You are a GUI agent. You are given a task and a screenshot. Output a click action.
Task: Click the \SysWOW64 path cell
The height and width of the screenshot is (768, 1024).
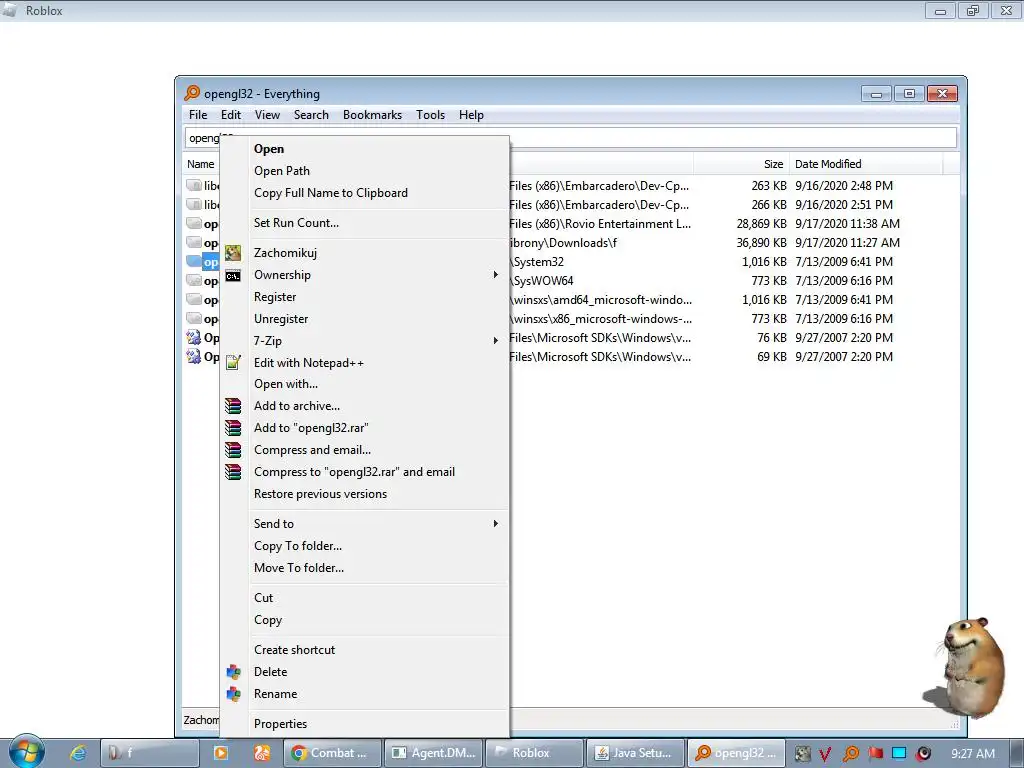542,281
